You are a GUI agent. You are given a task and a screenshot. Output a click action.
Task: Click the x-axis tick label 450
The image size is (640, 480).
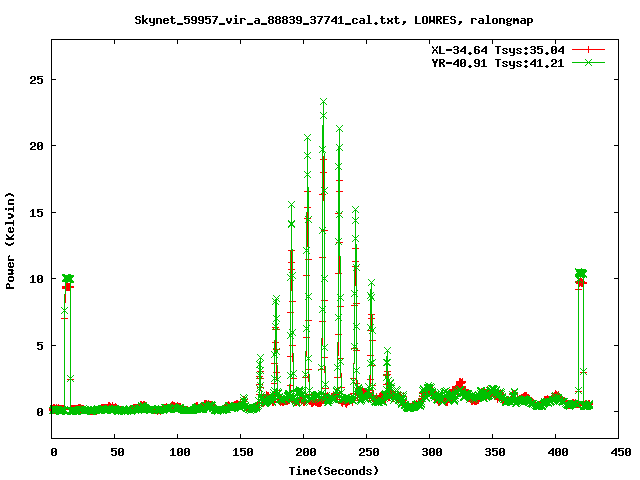(x=621, y=452)
